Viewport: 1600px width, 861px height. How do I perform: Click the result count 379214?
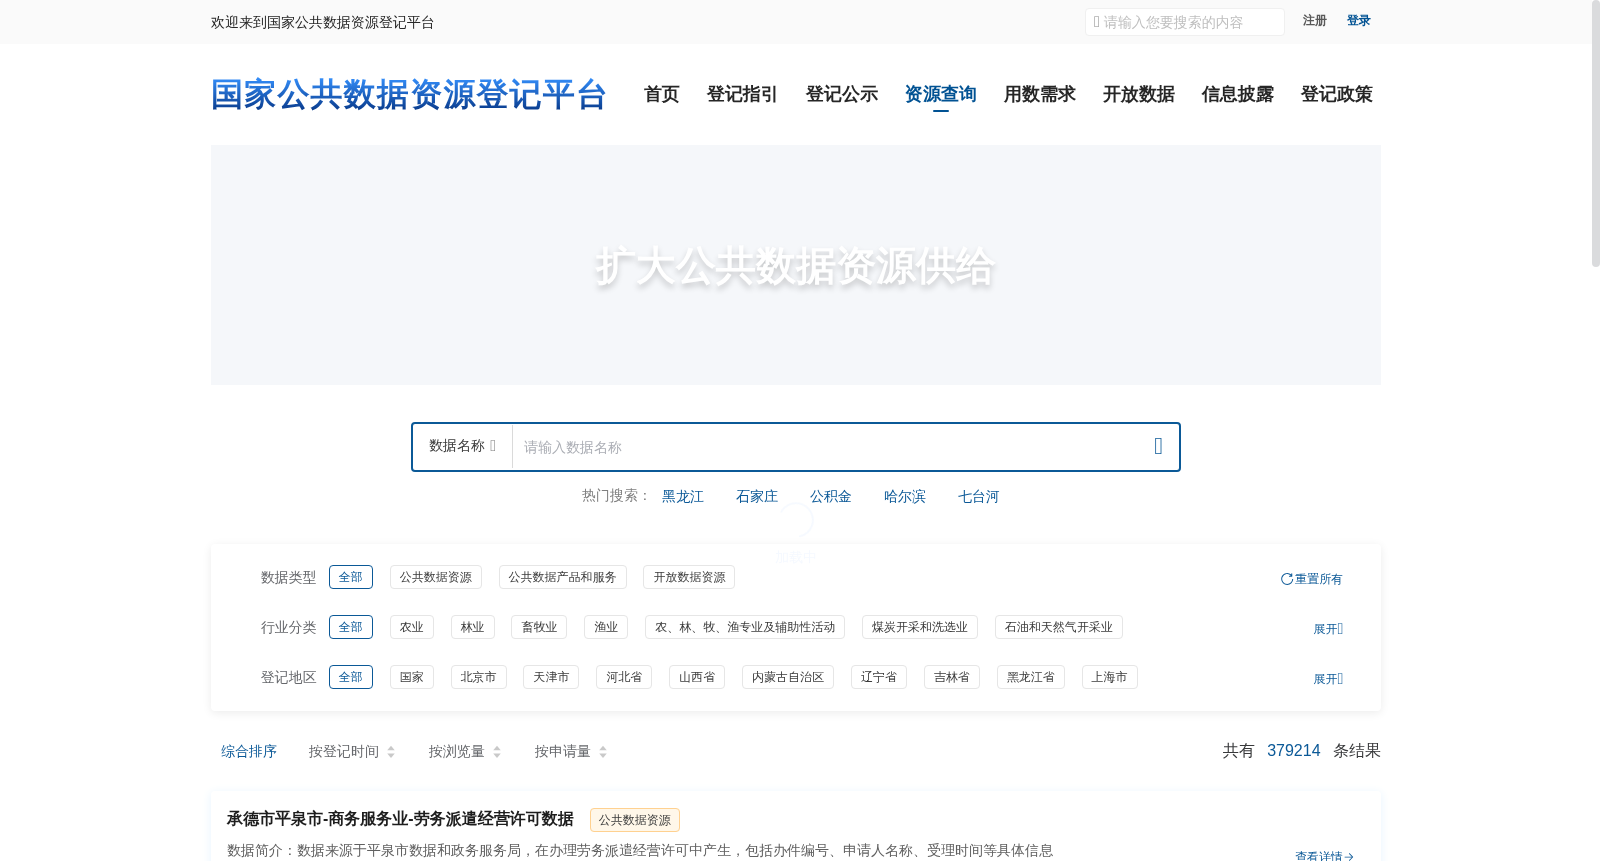(x=1293, y=751)
